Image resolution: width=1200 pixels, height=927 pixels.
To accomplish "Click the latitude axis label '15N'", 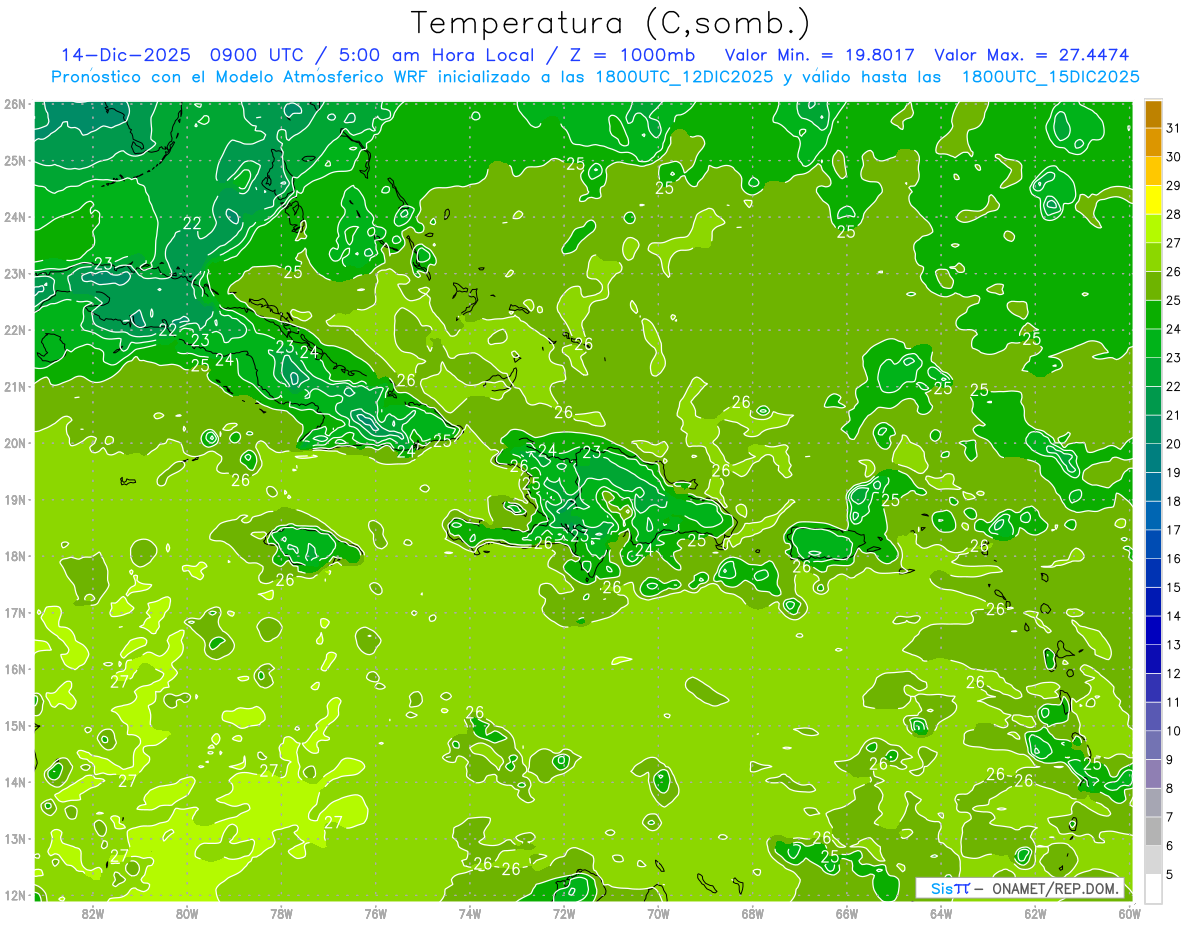I will pos(14,725).
